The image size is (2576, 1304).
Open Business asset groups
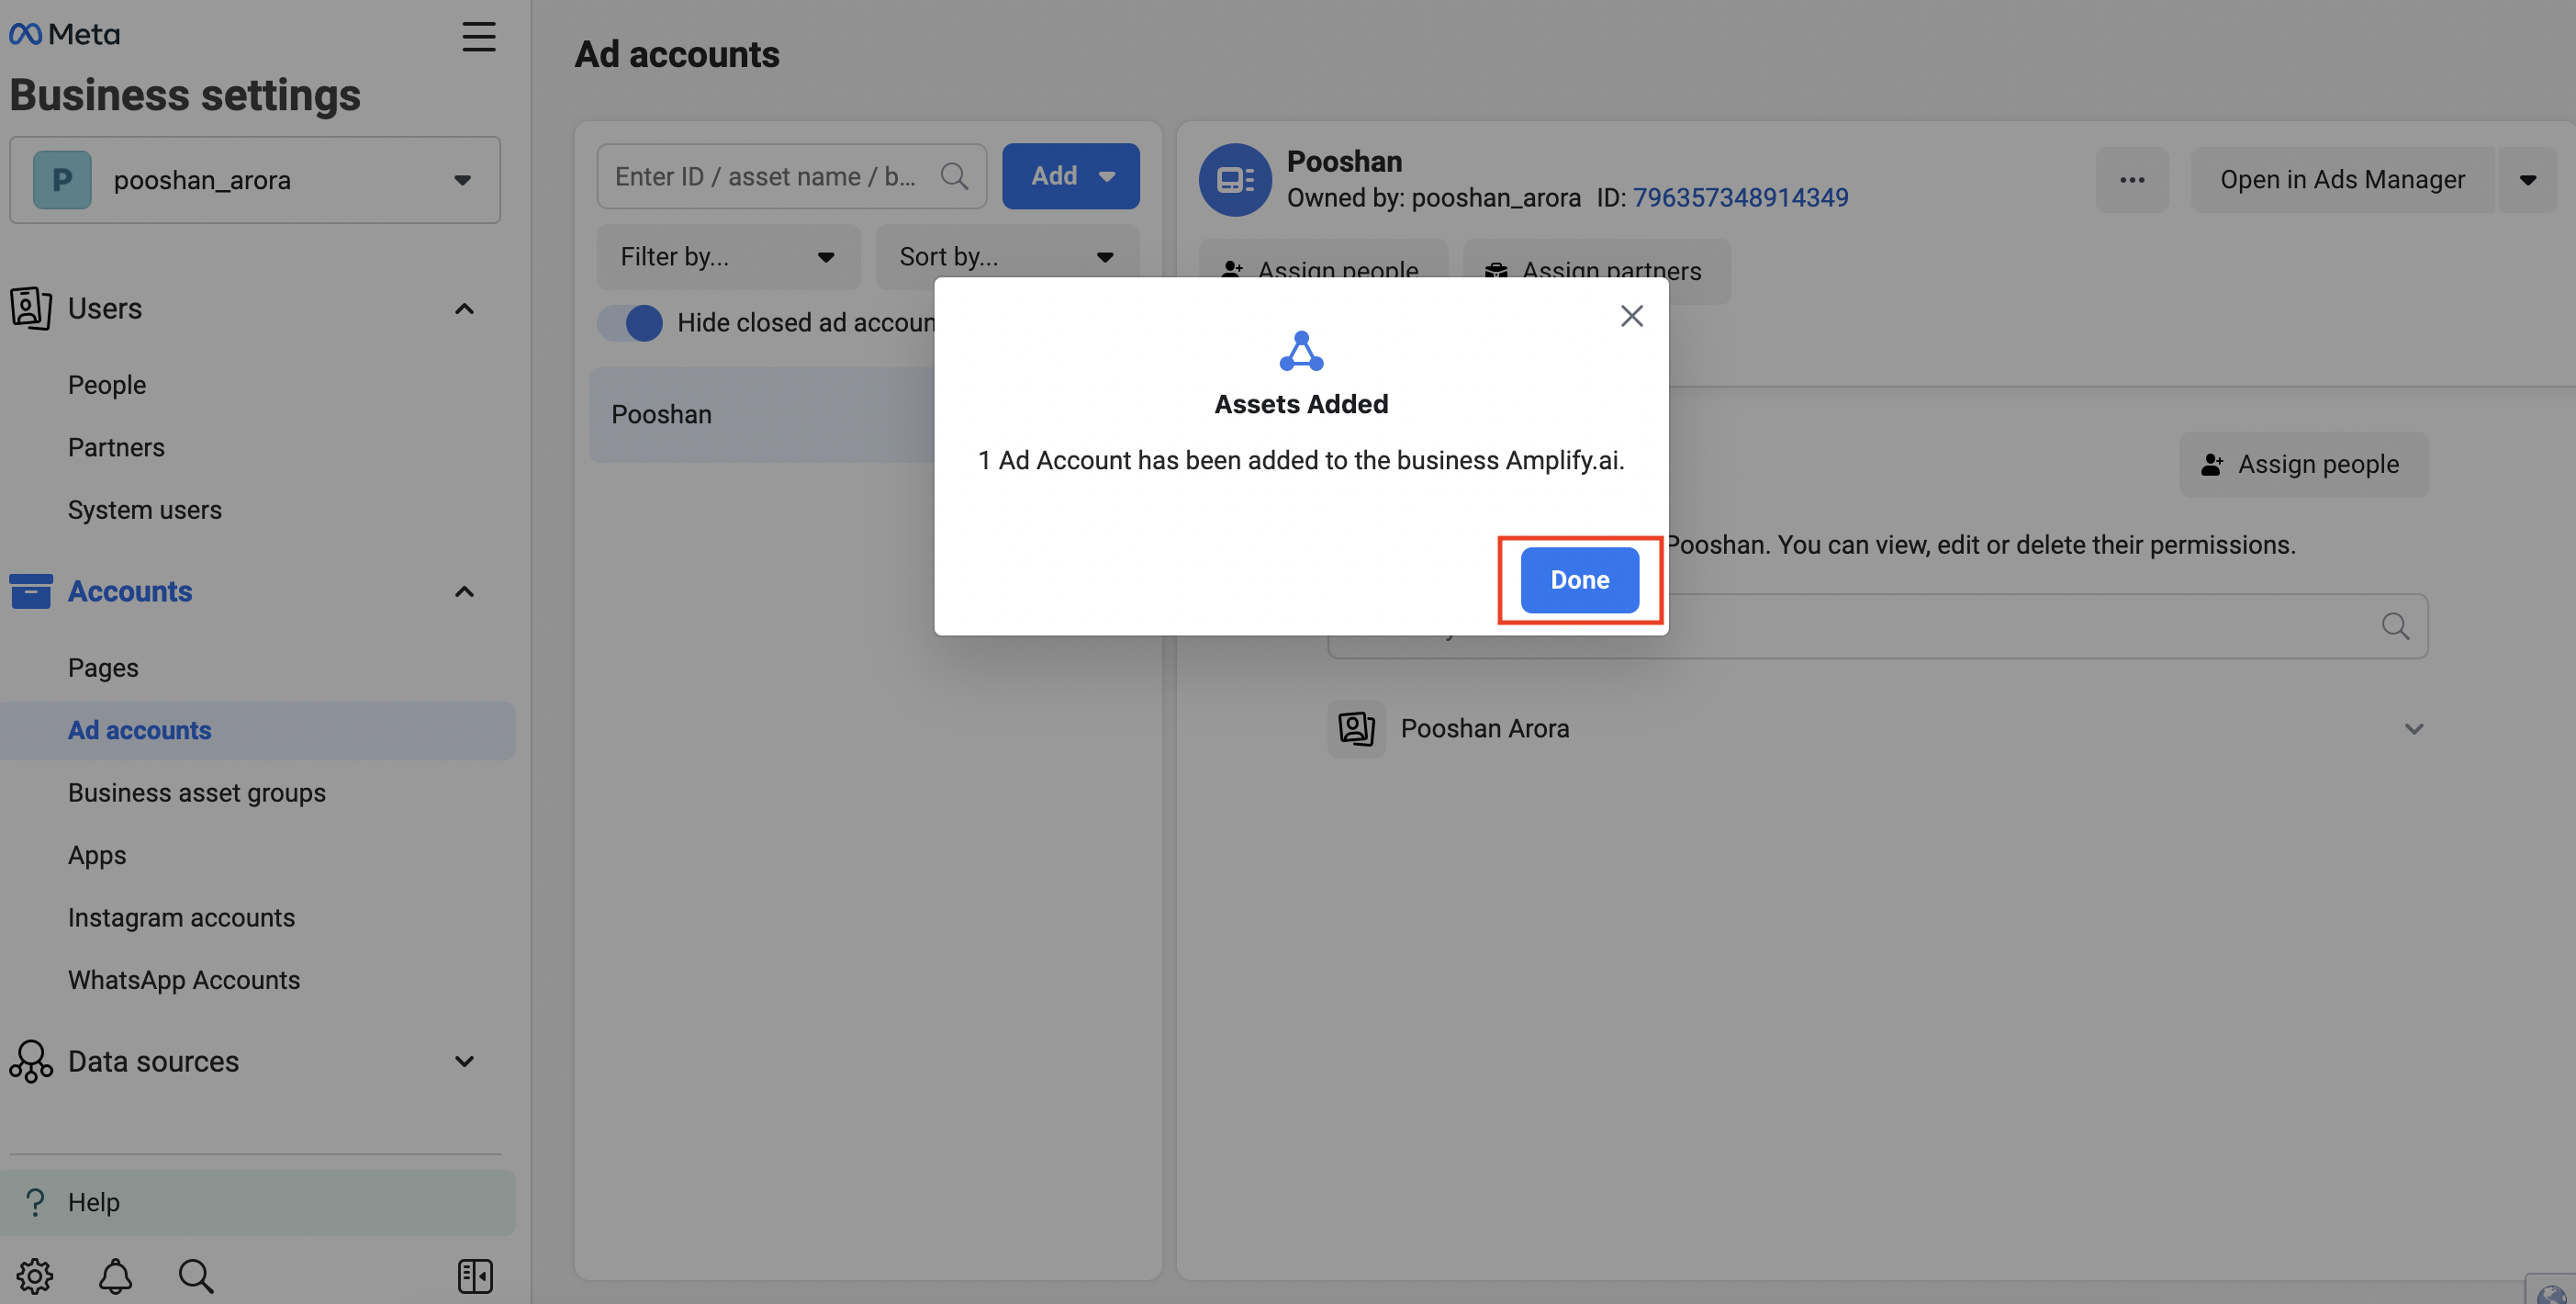click(x=197, y=793)
